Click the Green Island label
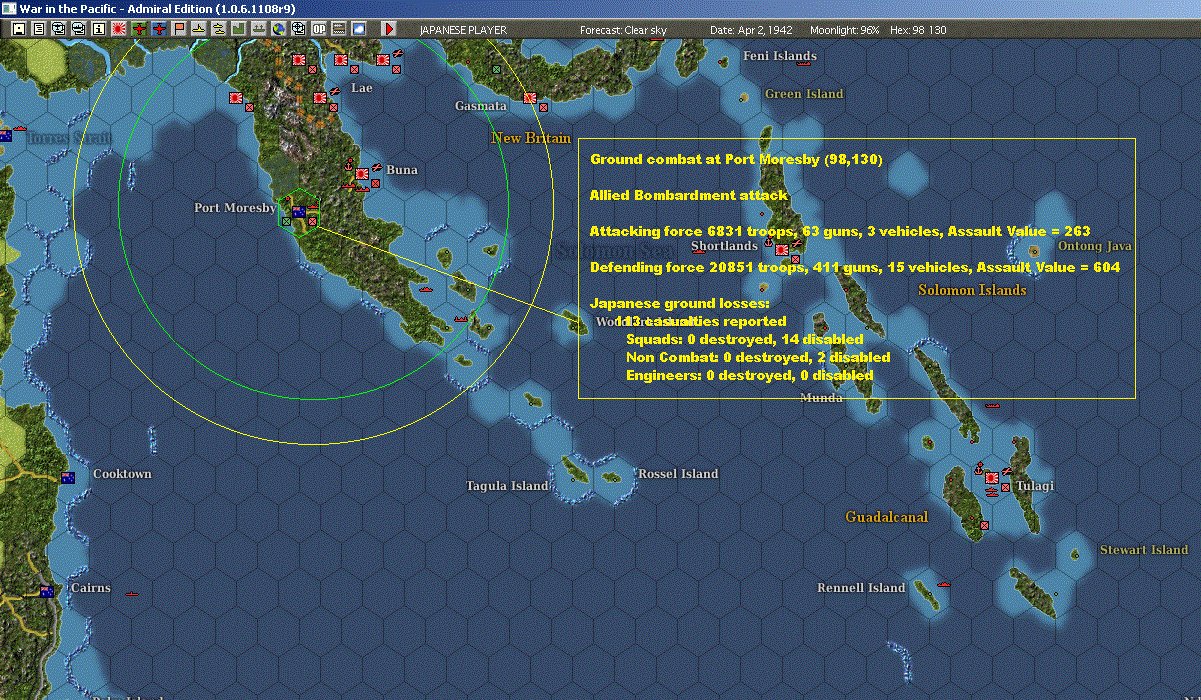1201x700 pixels. tap(804, 94)
